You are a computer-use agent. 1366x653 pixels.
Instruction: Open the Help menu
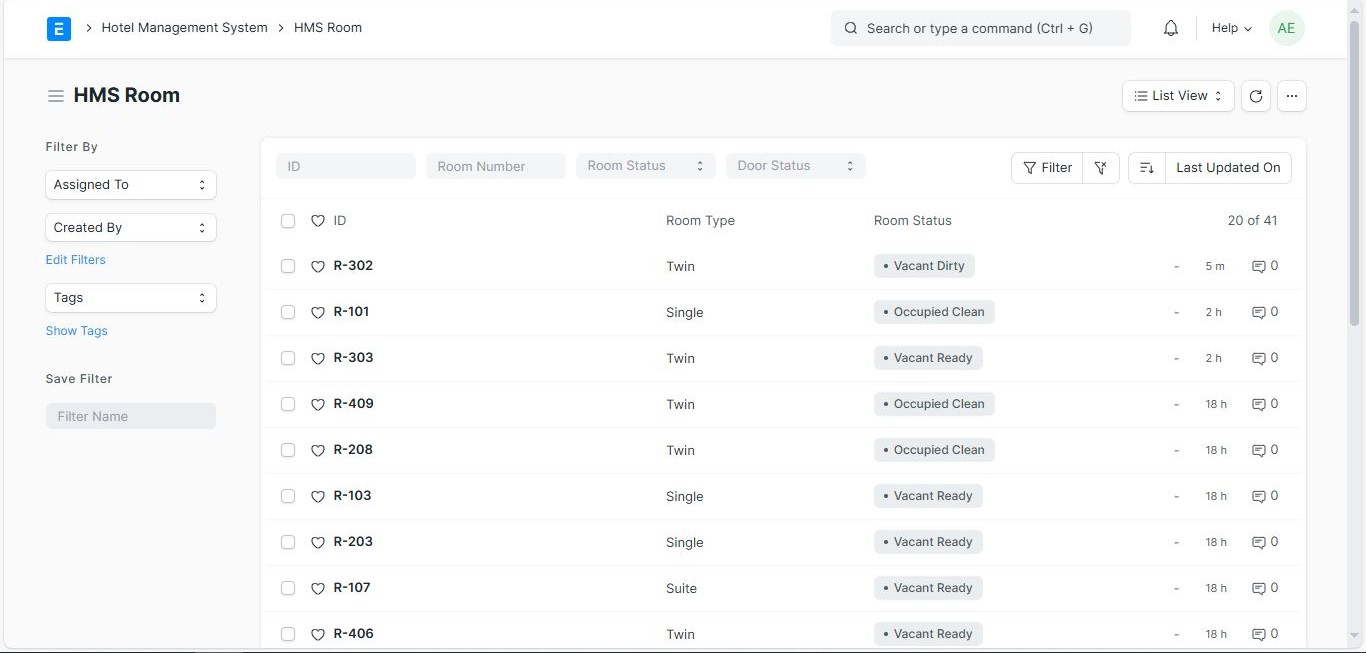click(1231, 29)
